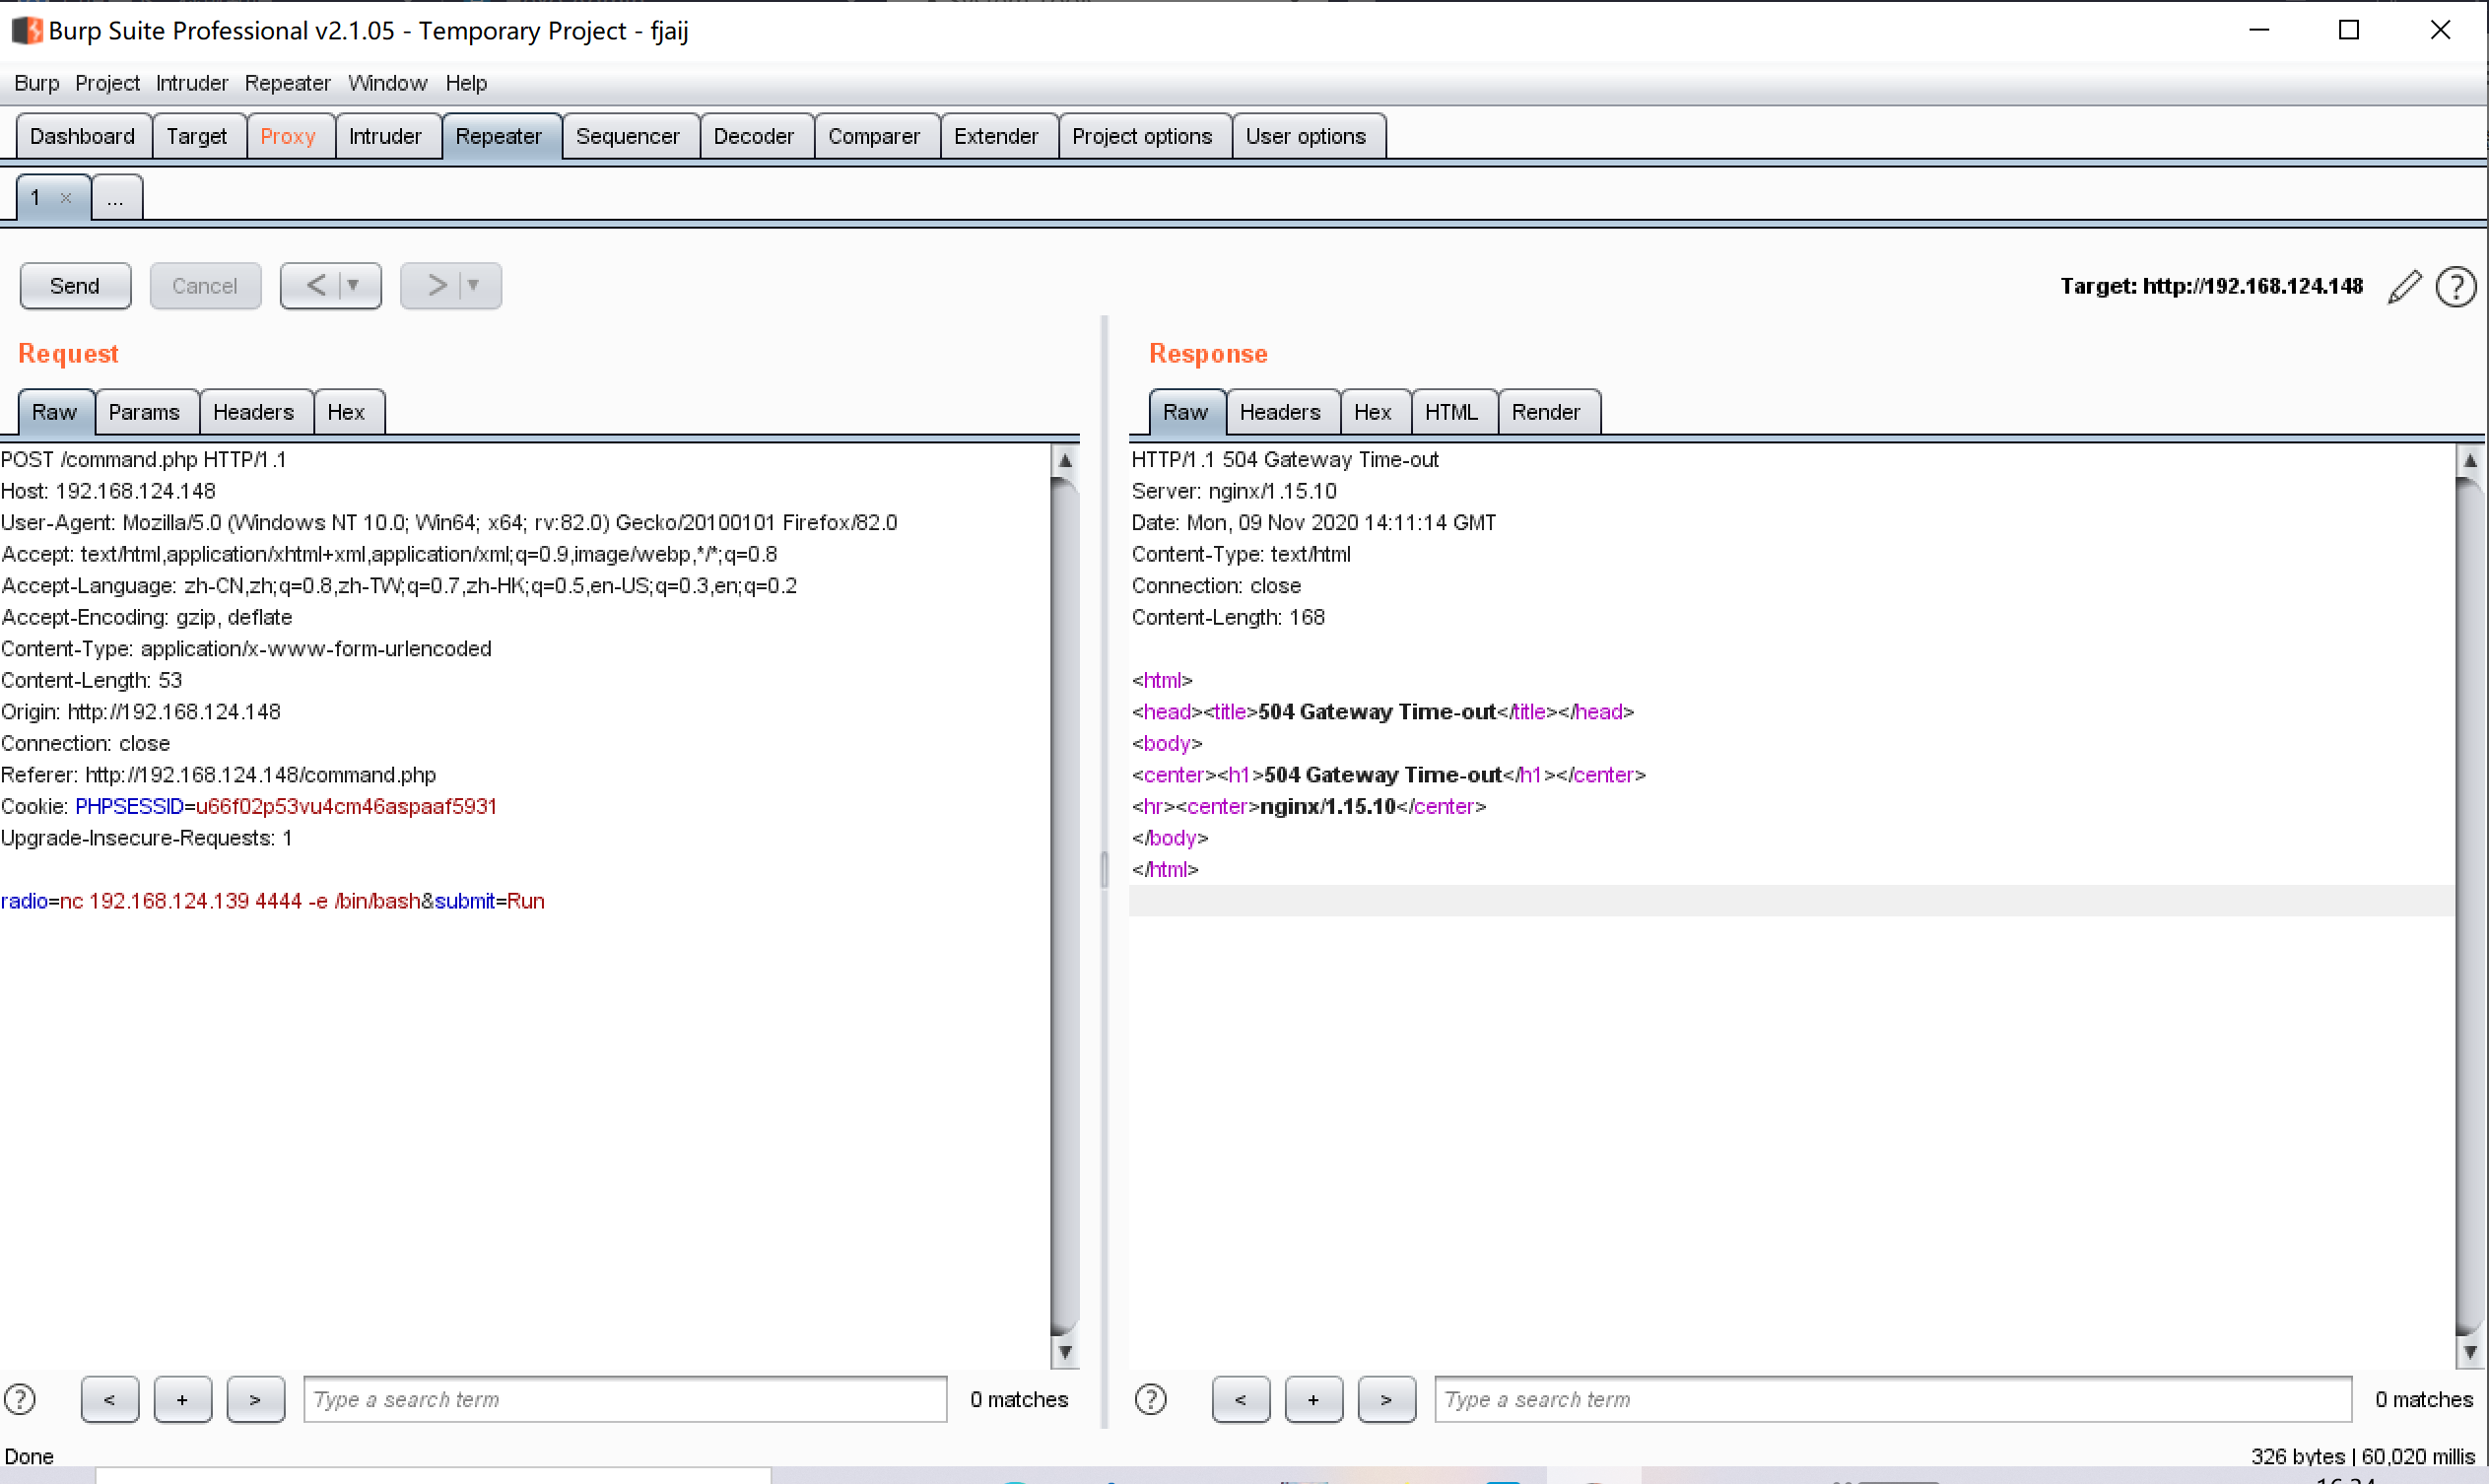Switch to the Sequencer tab

pos(628,136)
